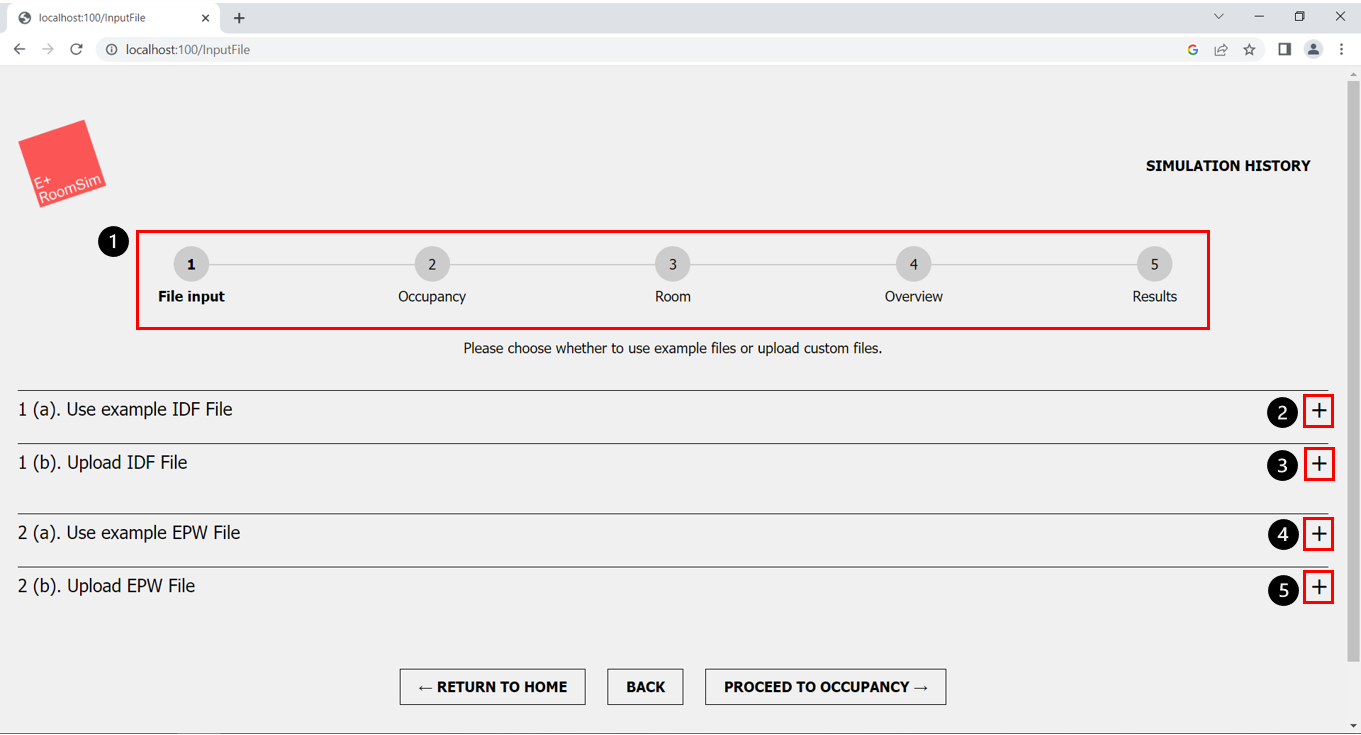
Task: Toggle the browser side panel icon
Action: point(1285,49)
